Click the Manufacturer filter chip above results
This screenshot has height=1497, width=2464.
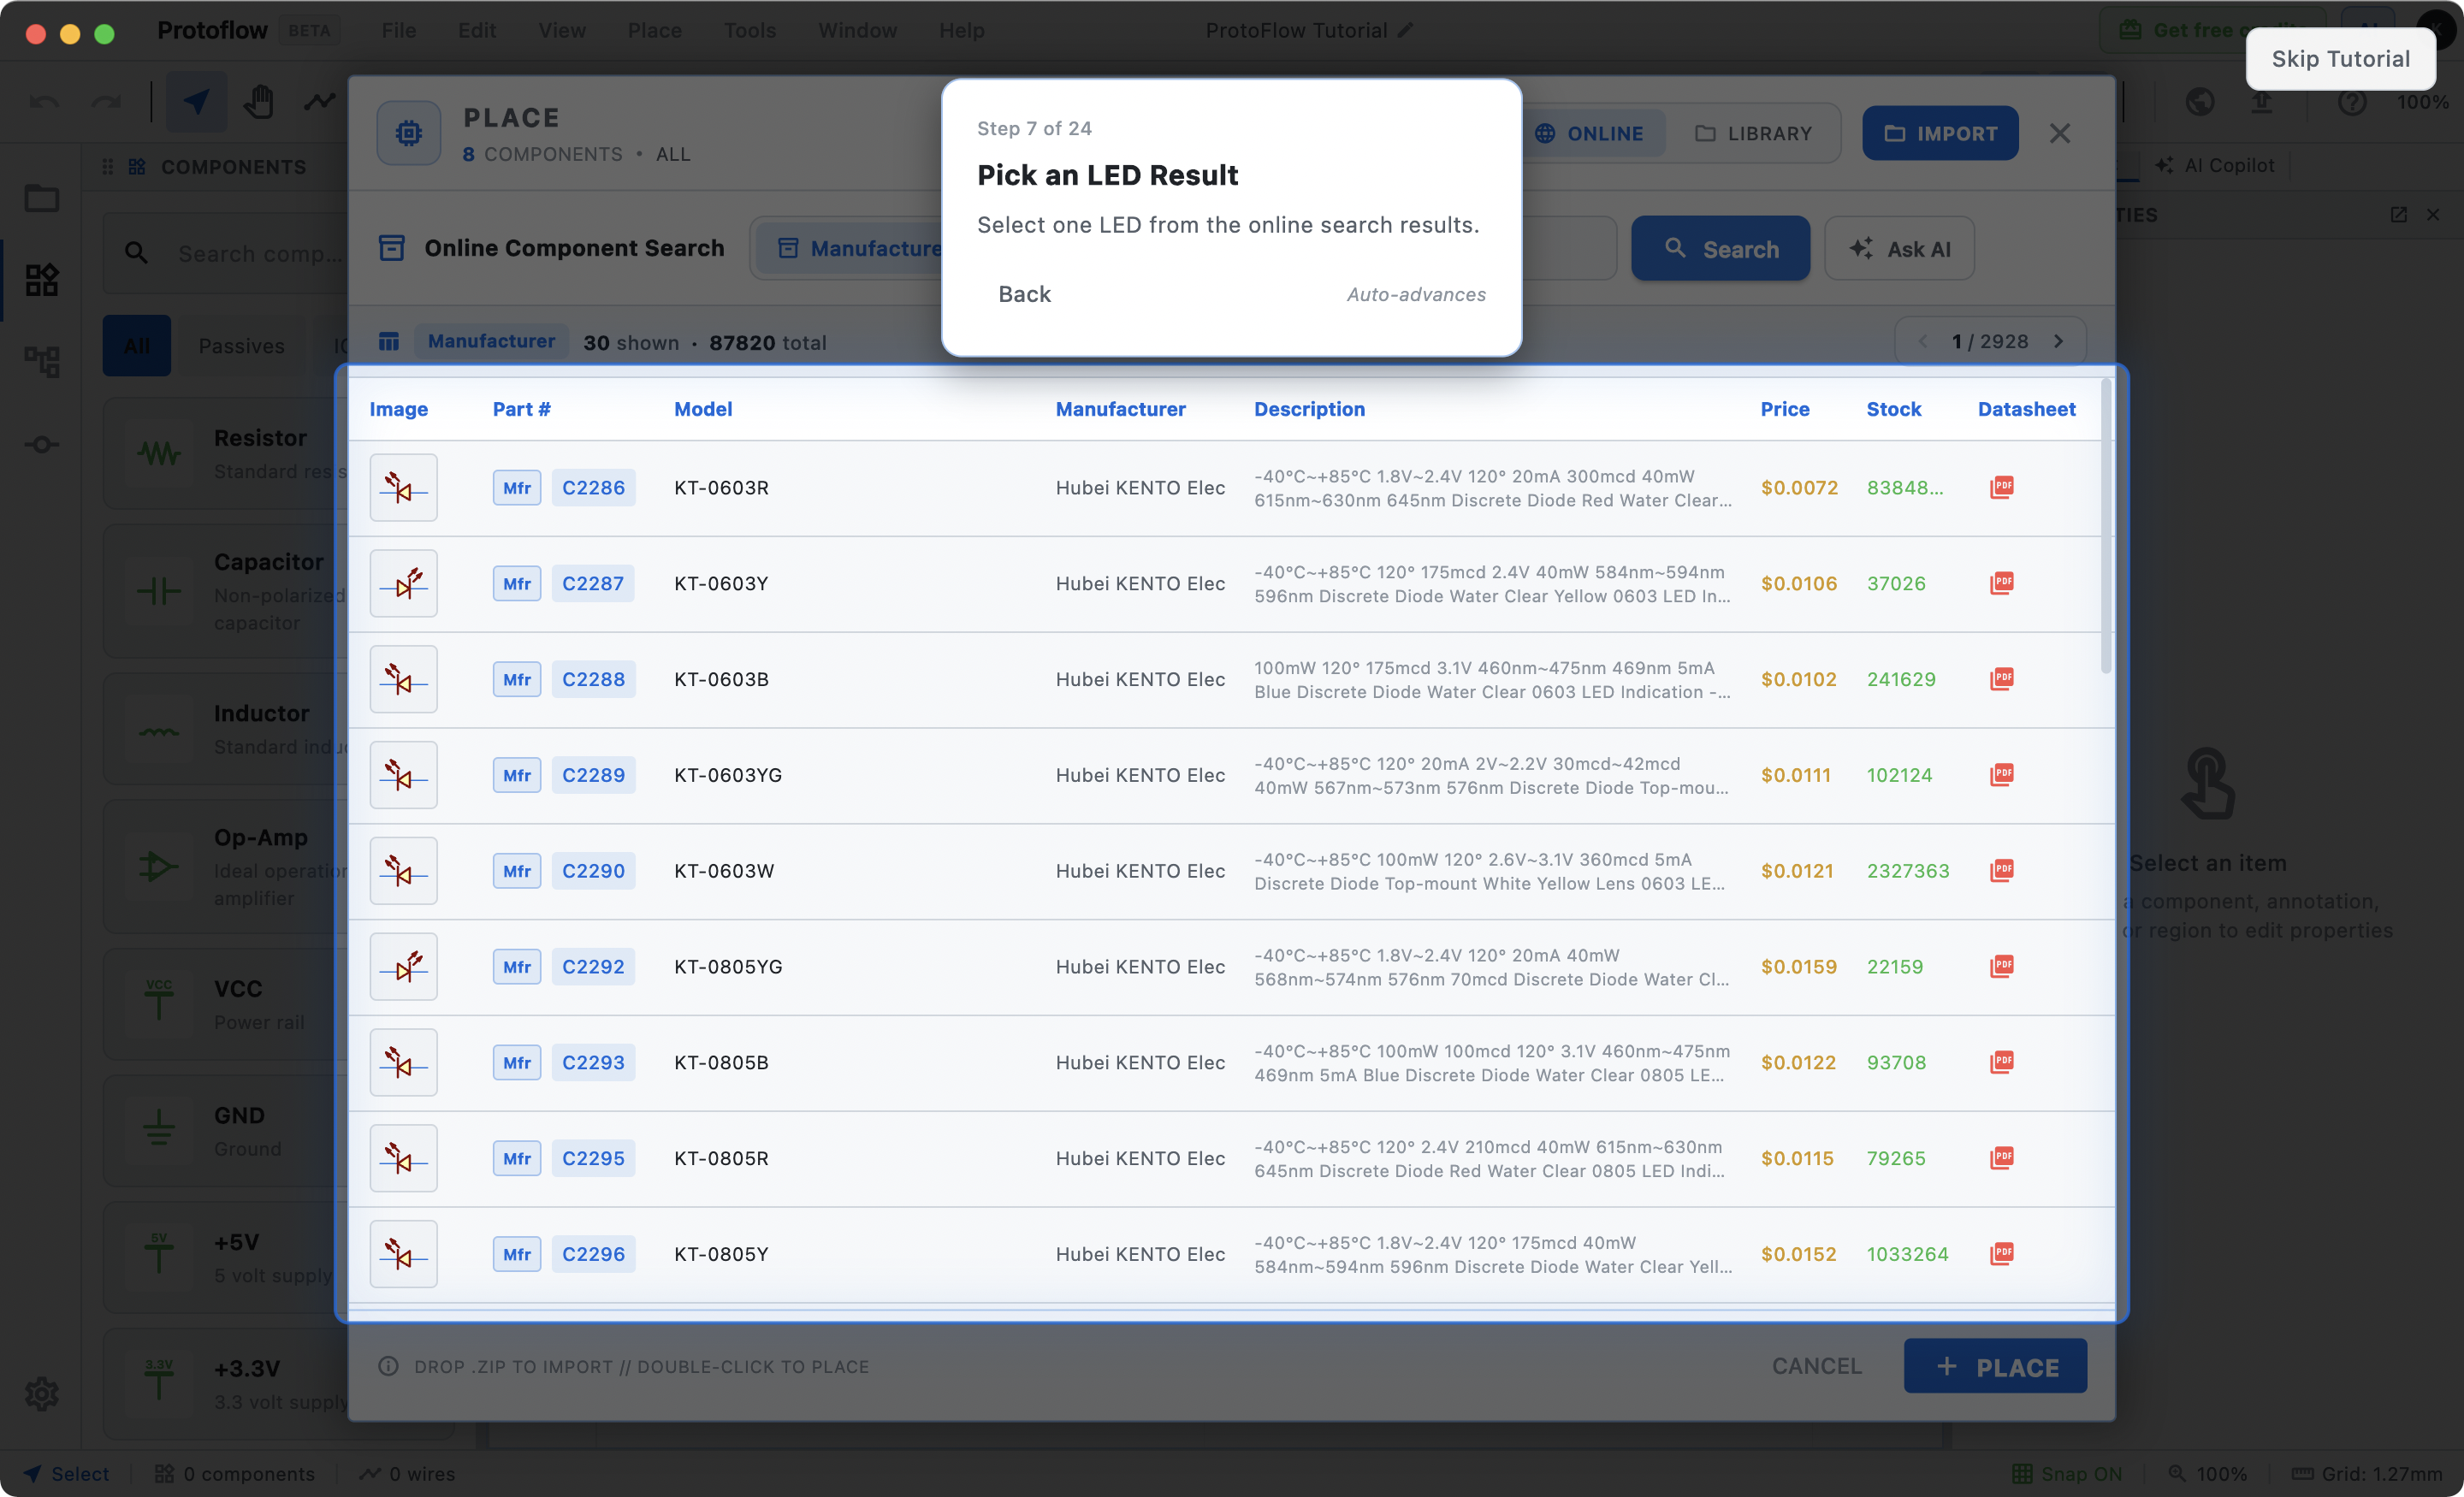[x=491, y=342]
